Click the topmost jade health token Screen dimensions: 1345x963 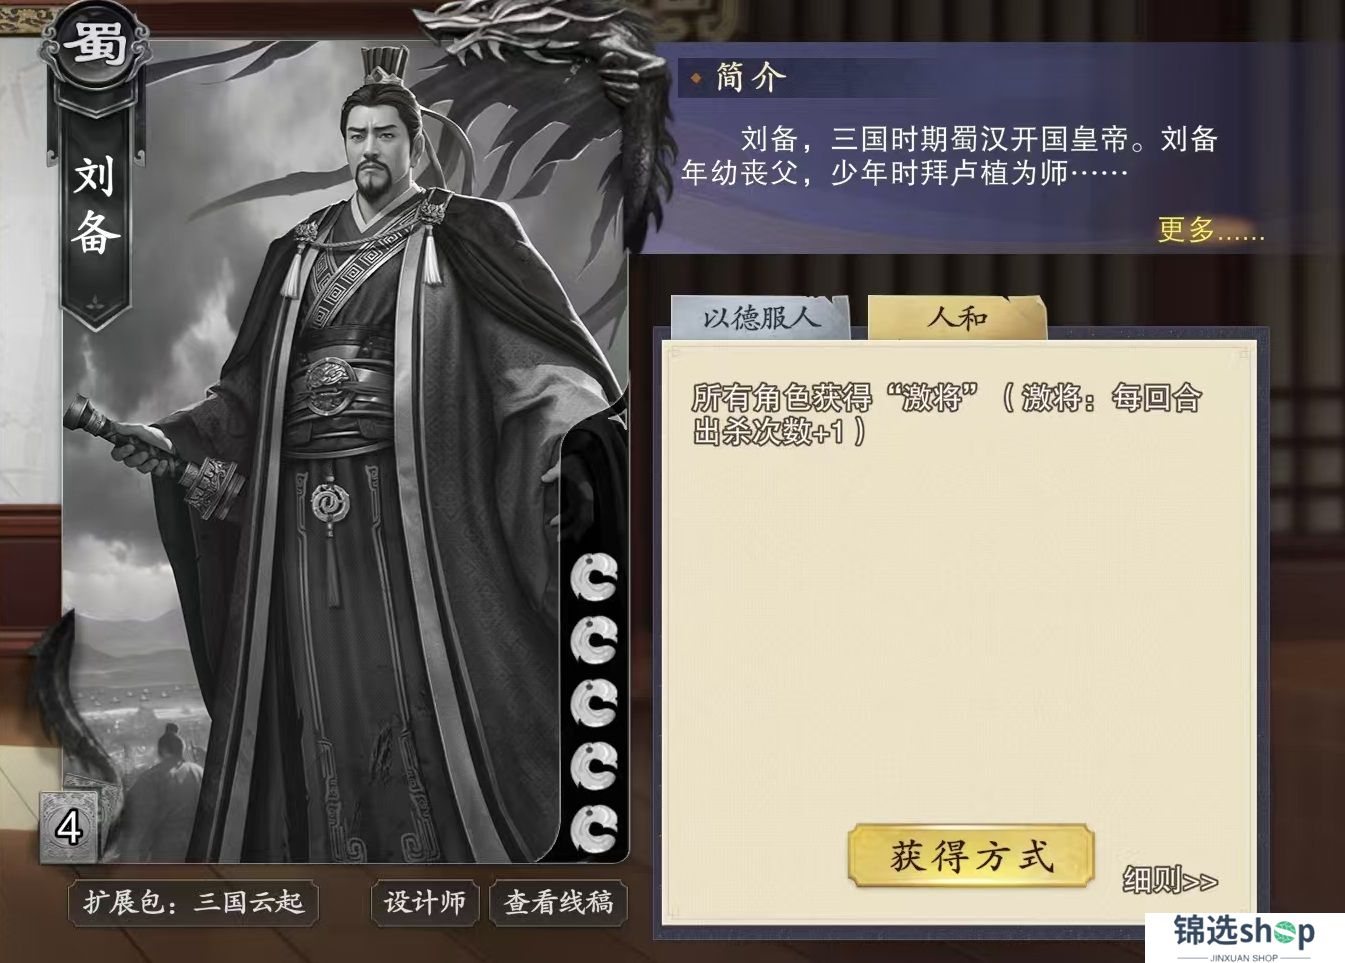[x=594, y=578]
